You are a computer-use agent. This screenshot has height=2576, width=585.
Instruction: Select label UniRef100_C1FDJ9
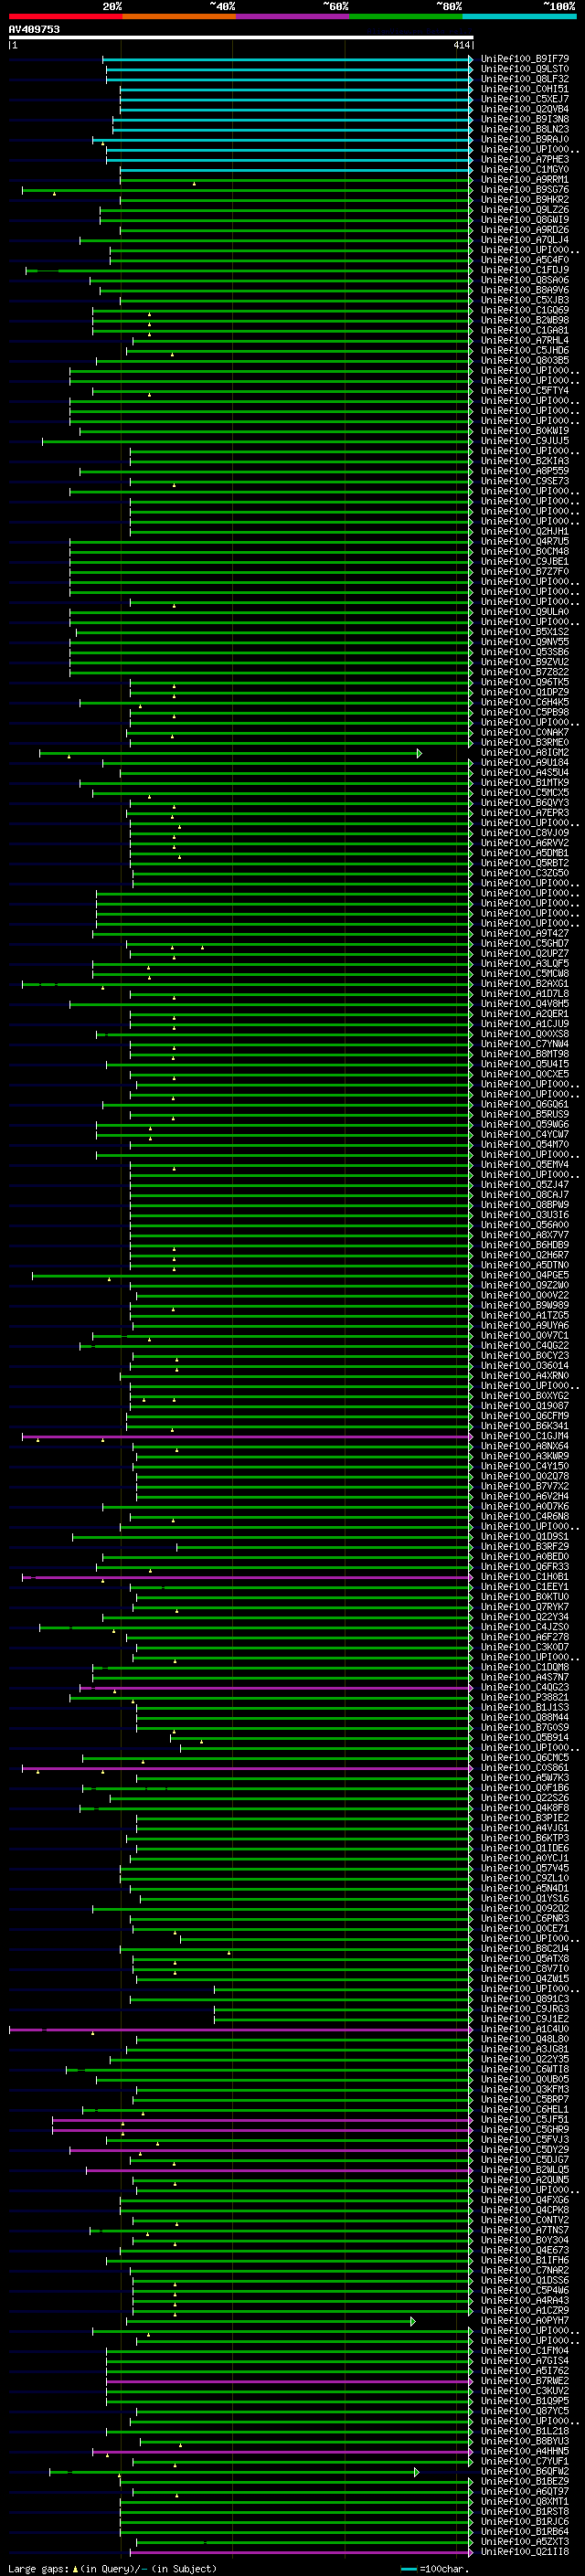pyautogui.click(x=525, y=270)
